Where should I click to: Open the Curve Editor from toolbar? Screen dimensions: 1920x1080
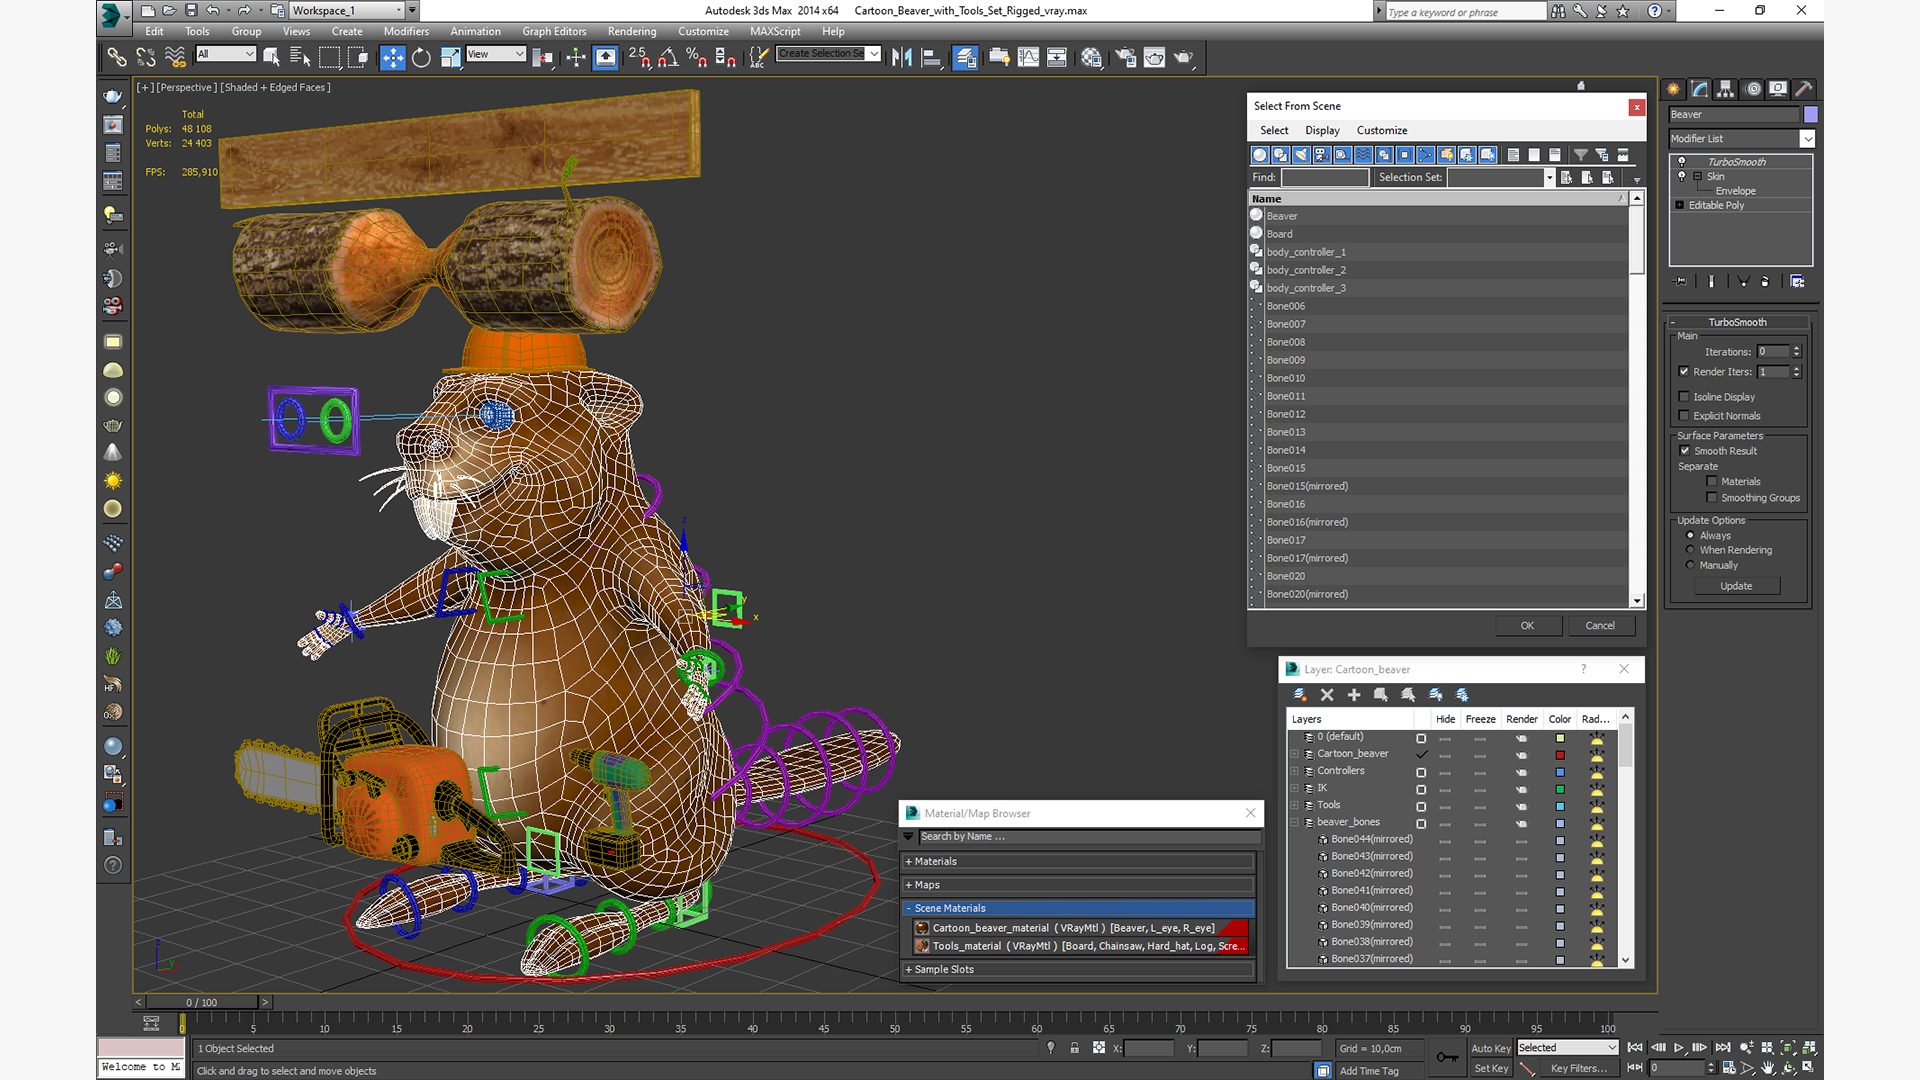[1028, 57]
